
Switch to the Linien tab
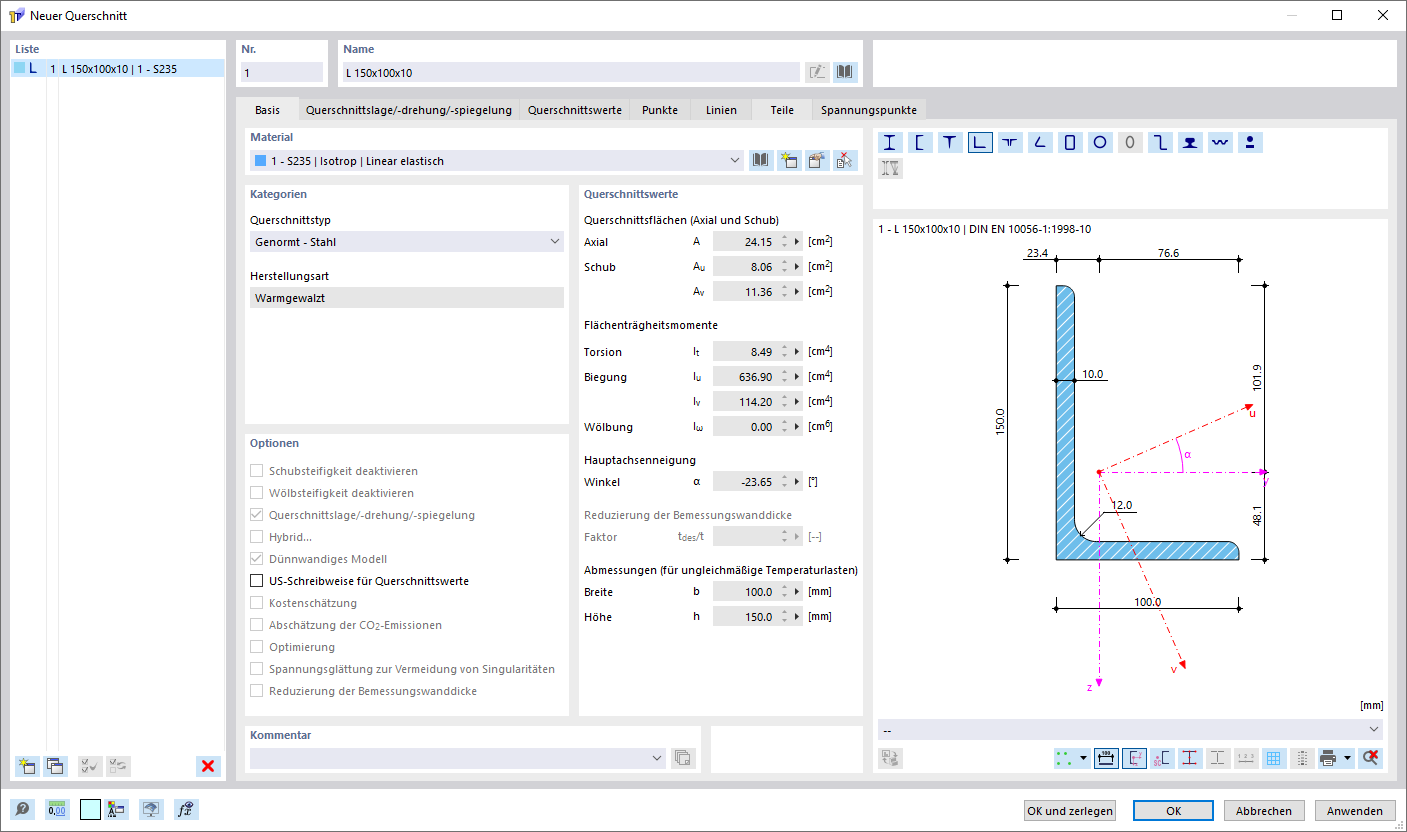[721, 110]
